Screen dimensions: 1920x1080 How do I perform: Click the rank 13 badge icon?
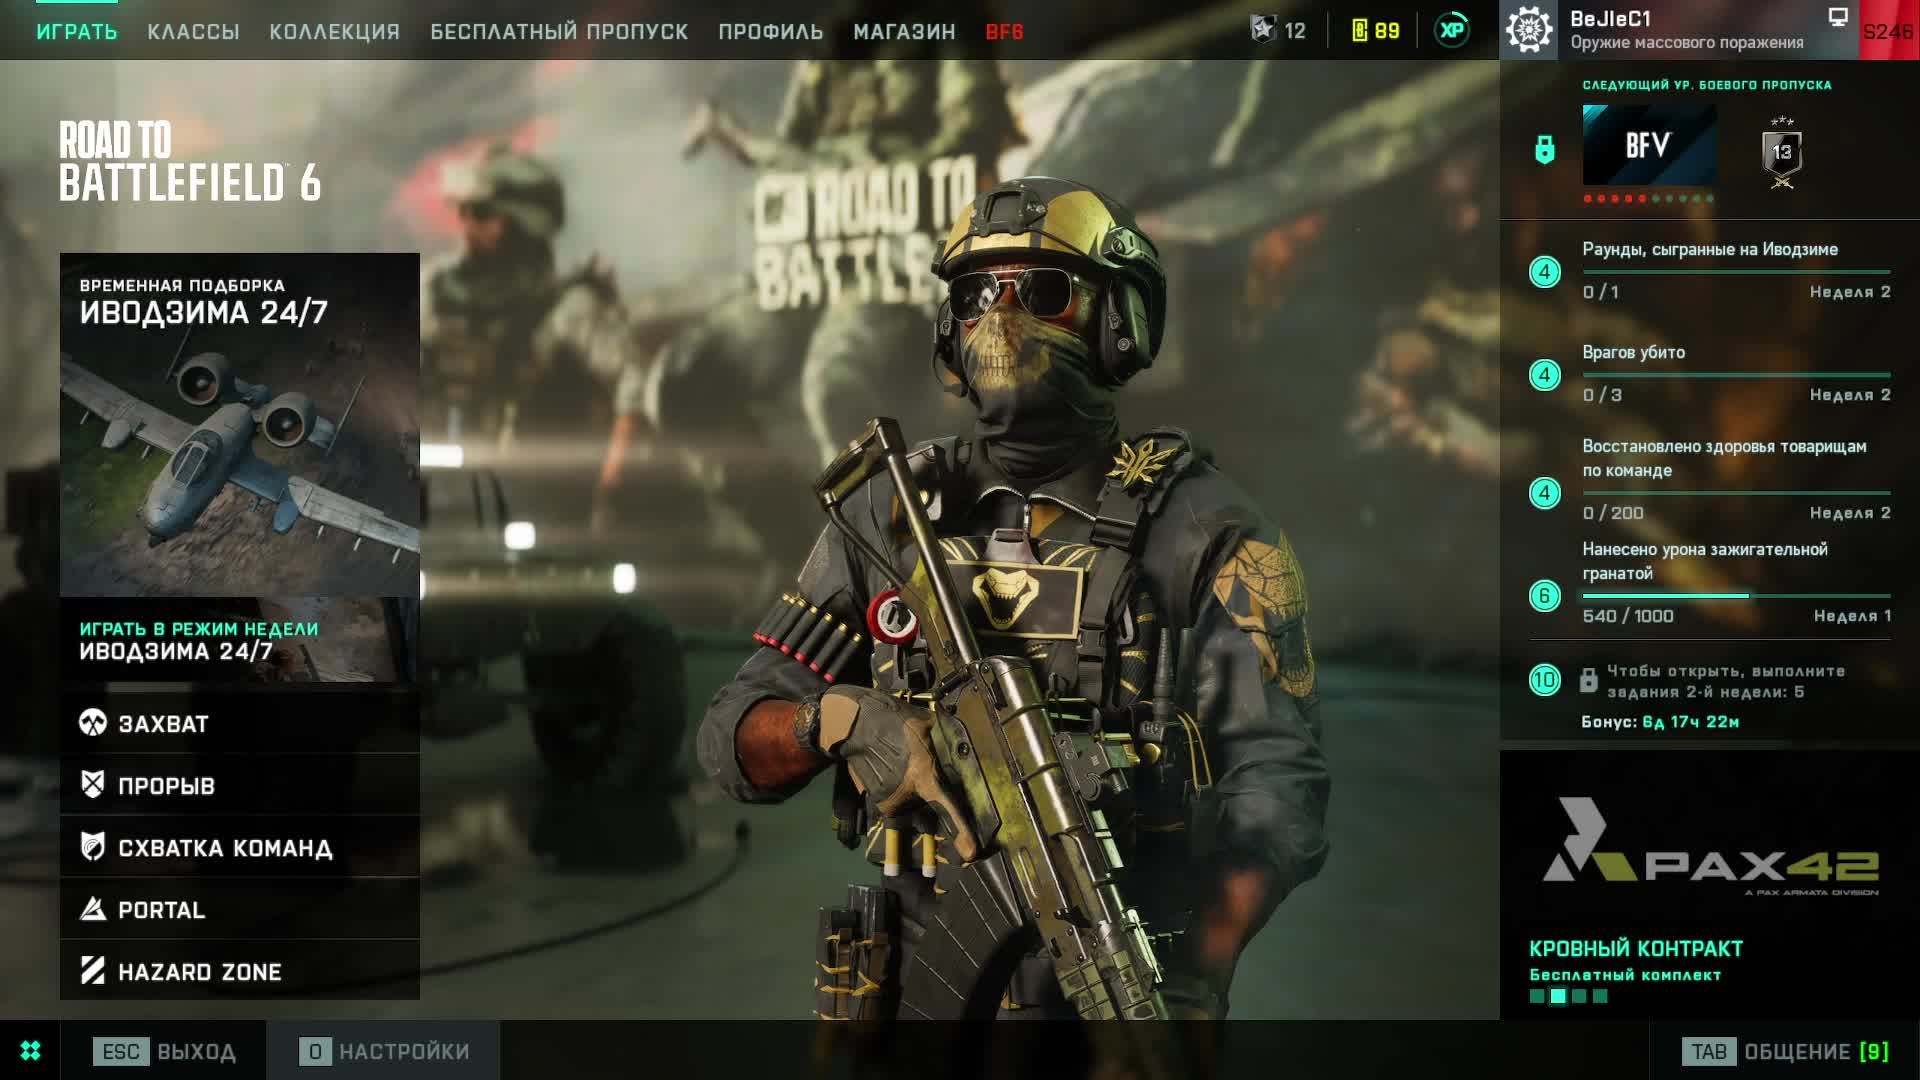1782,153
